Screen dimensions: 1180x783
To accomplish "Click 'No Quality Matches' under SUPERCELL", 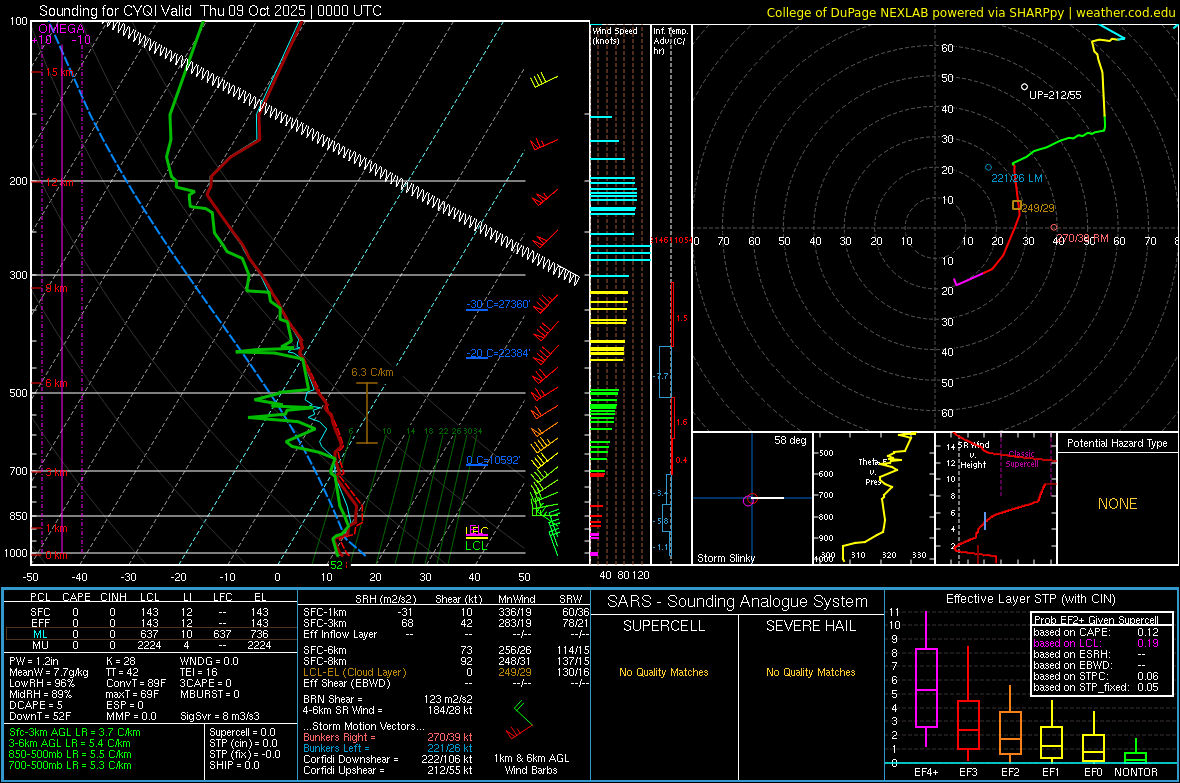I will click(664, 672).
